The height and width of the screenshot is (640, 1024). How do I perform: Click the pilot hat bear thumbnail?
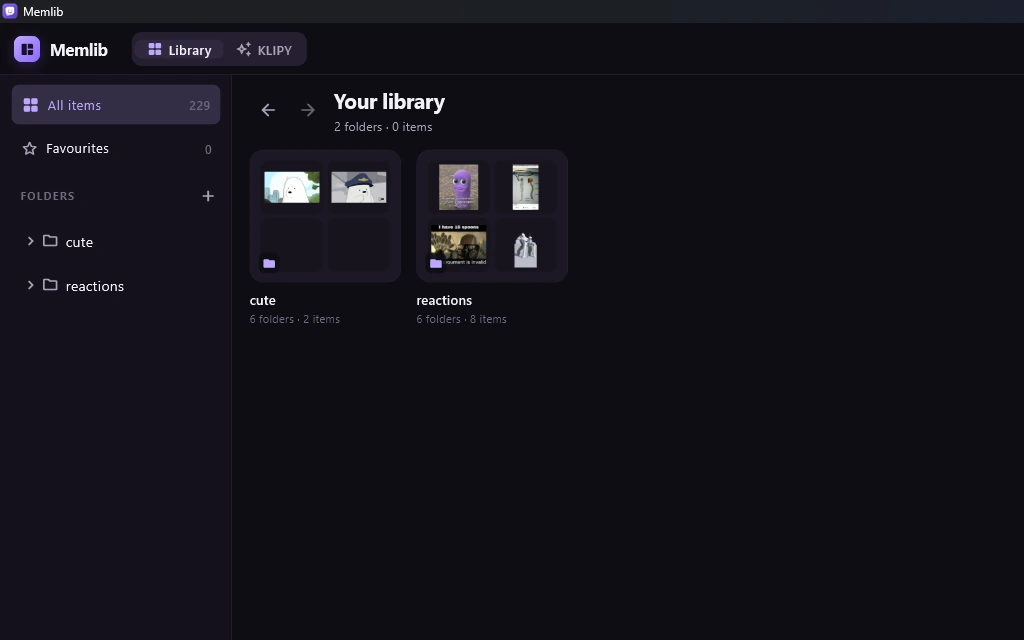359,187
